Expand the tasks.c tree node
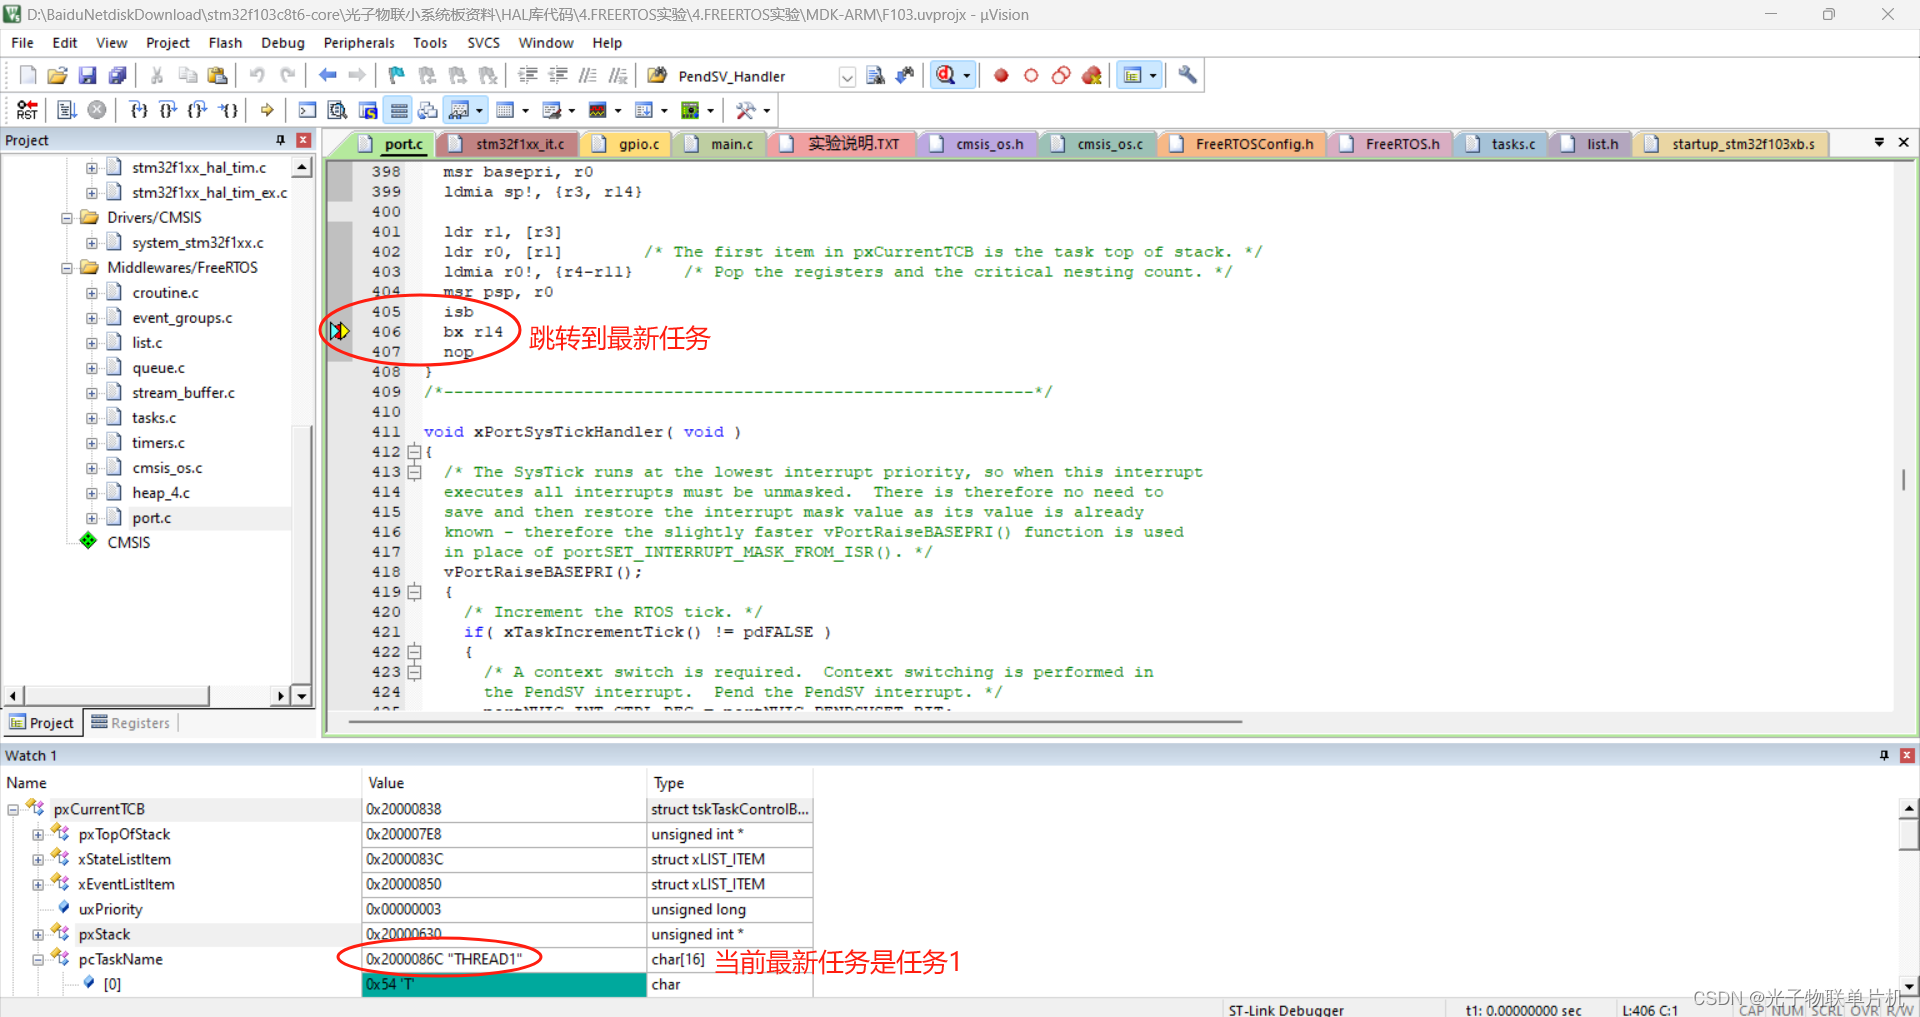 tap(92, 418)
